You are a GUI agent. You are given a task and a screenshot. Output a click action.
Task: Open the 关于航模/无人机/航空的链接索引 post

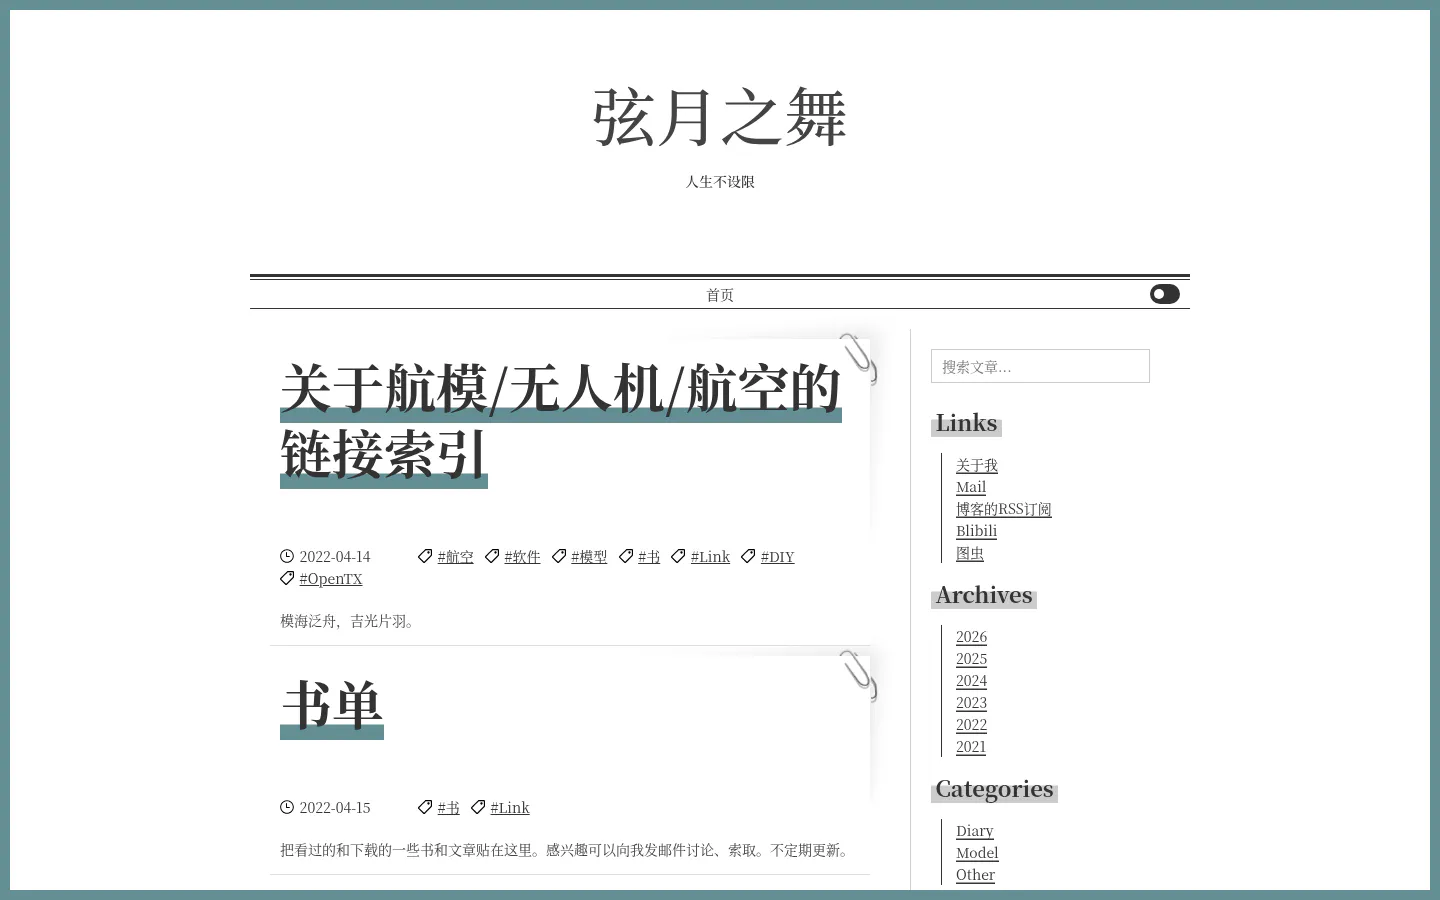tap(561, 422)
